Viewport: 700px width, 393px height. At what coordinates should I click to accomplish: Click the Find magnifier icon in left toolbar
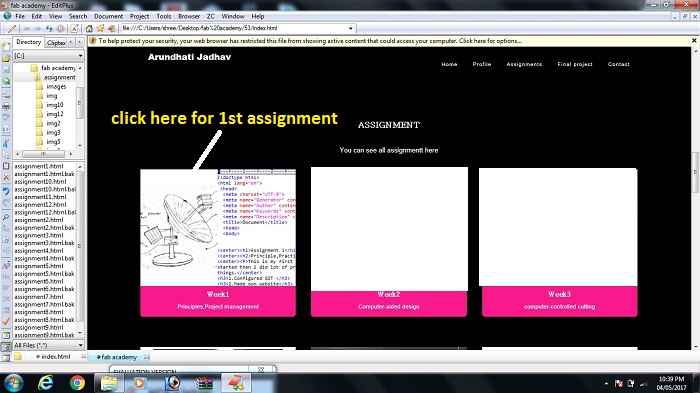pyautogui.click(x=6, y=217)
